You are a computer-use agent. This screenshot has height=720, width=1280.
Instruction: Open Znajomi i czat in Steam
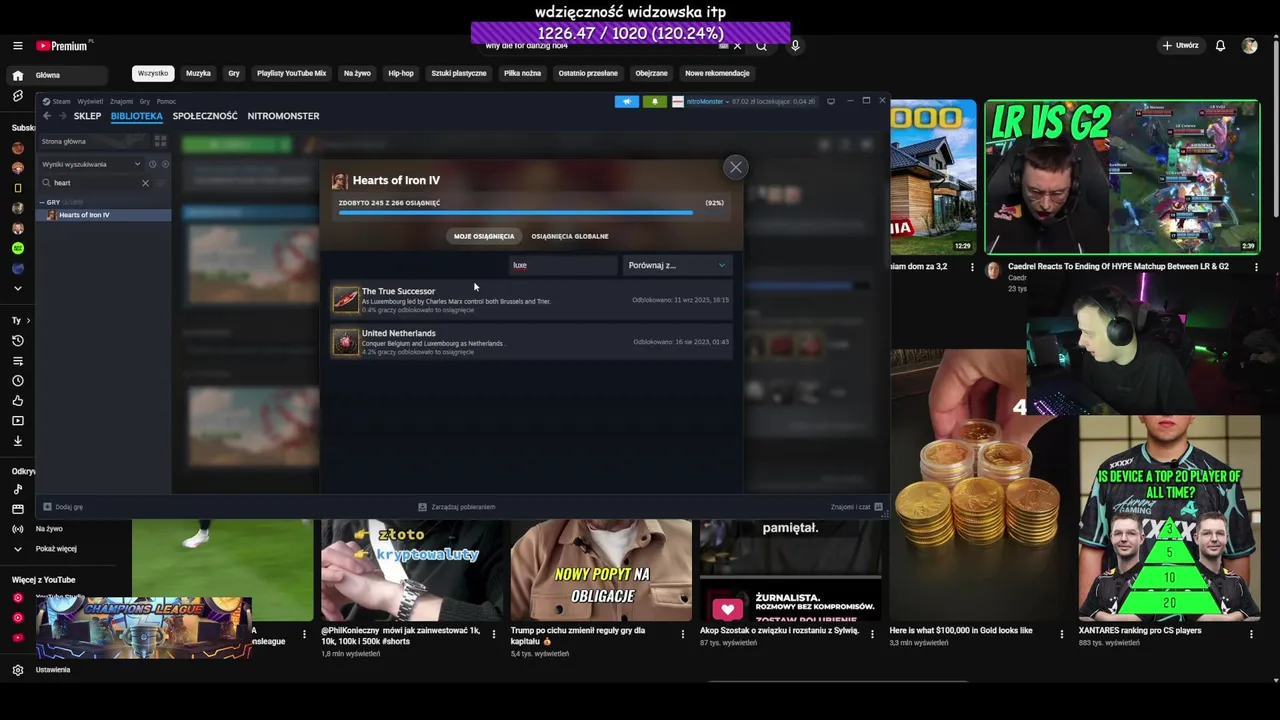click(x=856, y=507)
